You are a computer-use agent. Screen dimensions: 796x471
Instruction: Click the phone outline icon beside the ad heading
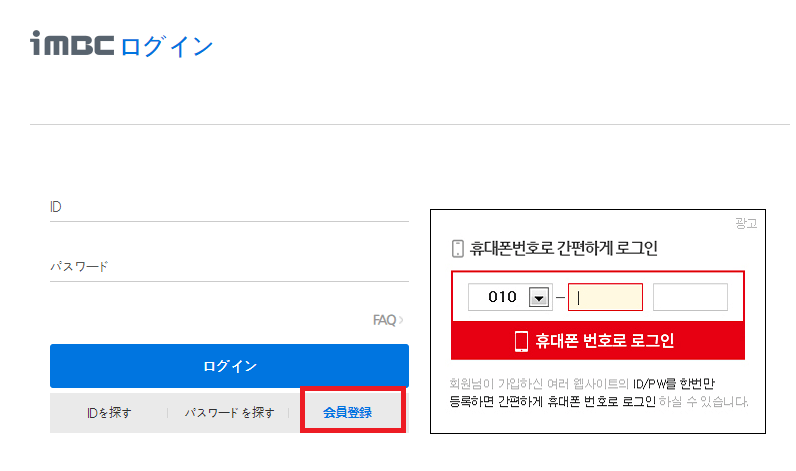click(457, 249)
